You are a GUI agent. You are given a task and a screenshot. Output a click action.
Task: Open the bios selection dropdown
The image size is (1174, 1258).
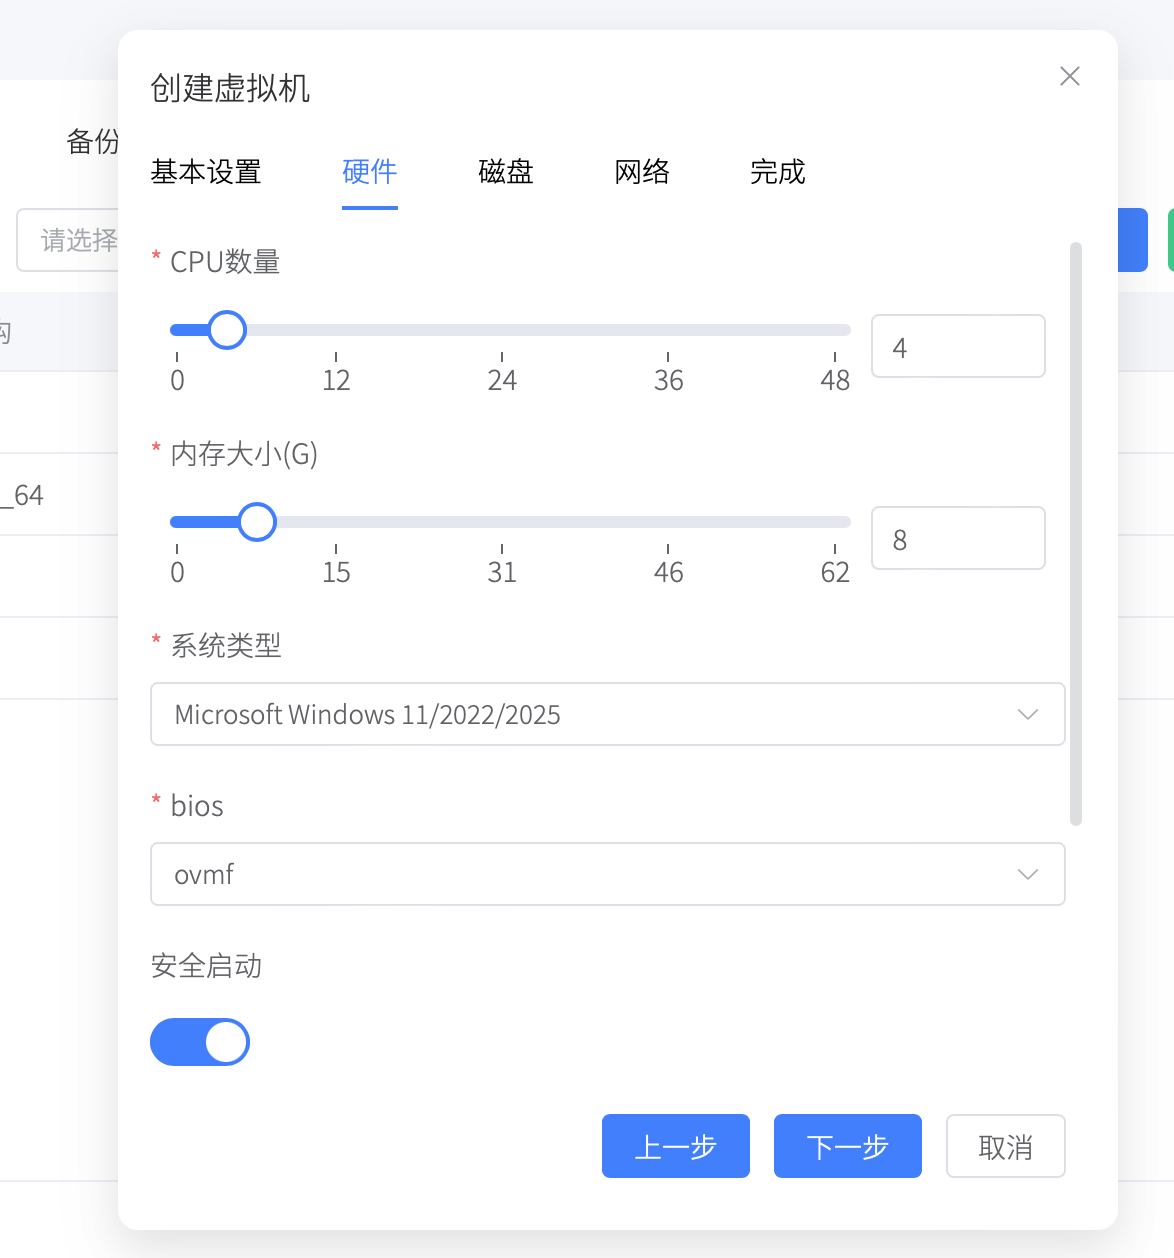[607, 874]
